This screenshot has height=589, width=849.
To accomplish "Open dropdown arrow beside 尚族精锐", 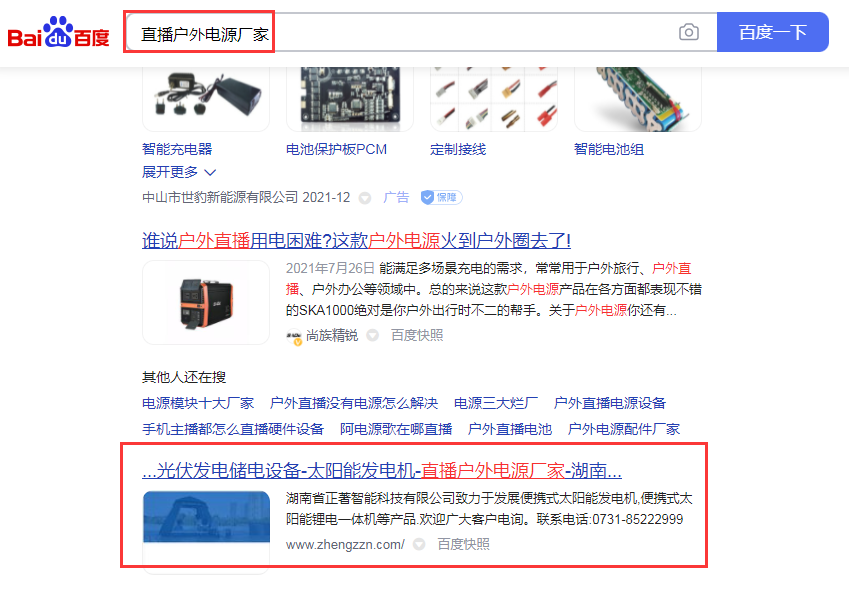I will pyautogui.click(x=373, y=336).
